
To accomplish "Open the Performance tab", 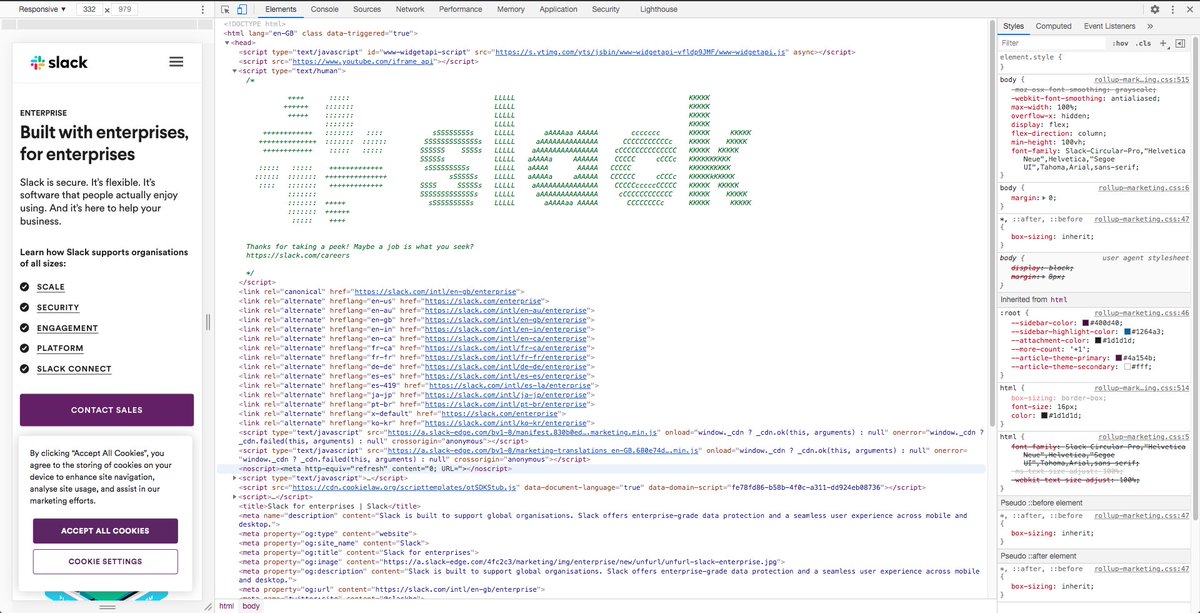I will coord(460,9).
